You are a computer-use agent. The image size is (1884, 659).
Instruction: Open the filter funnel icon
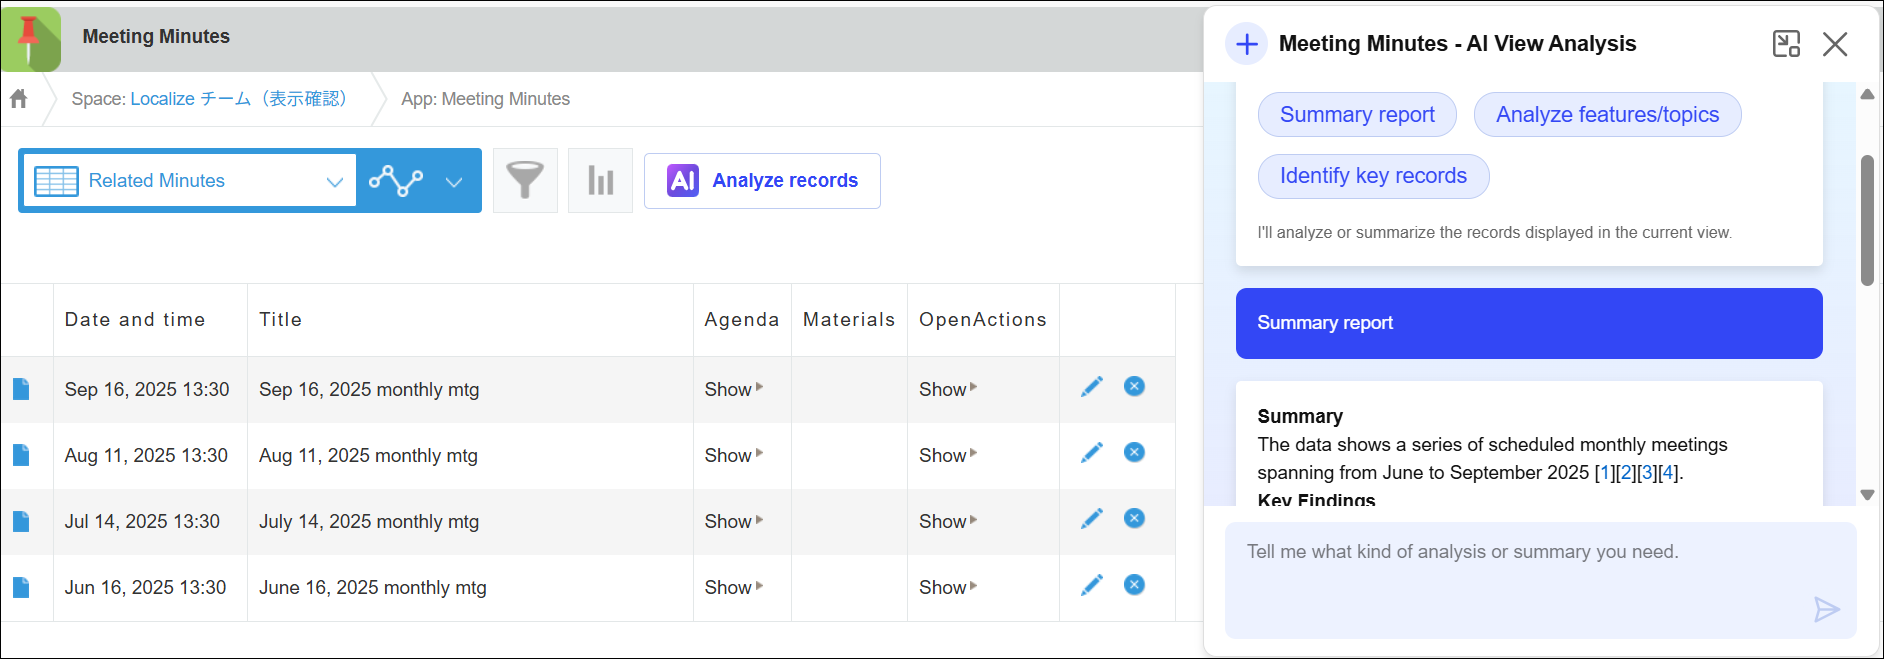tap(525, 181)
